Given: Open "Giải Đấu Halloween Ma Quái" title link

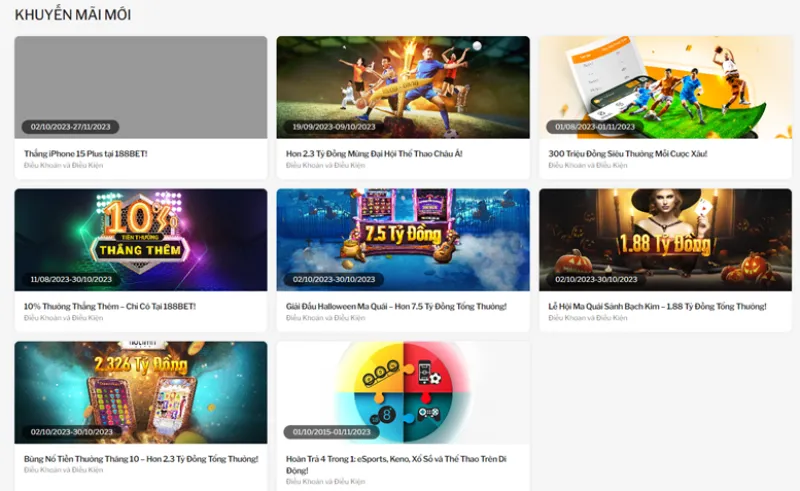Looking at the screenshot, I should (396, 306).
